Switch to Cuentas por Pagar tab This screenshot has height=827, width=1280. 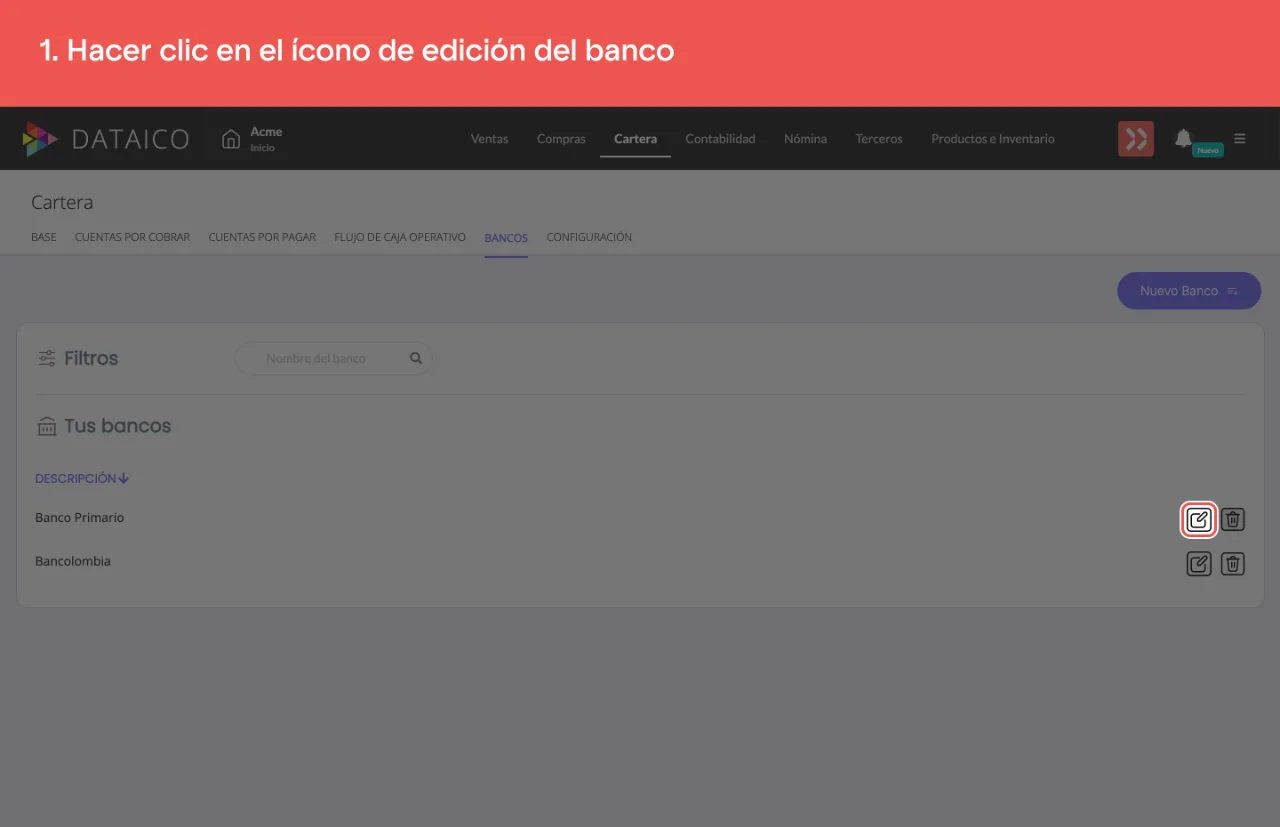(262, 238)
